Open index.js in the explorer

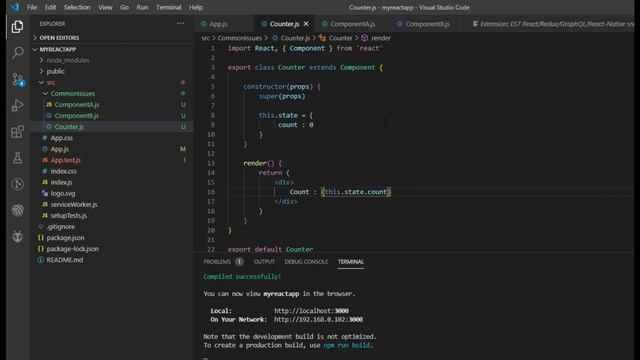point(111,182)
